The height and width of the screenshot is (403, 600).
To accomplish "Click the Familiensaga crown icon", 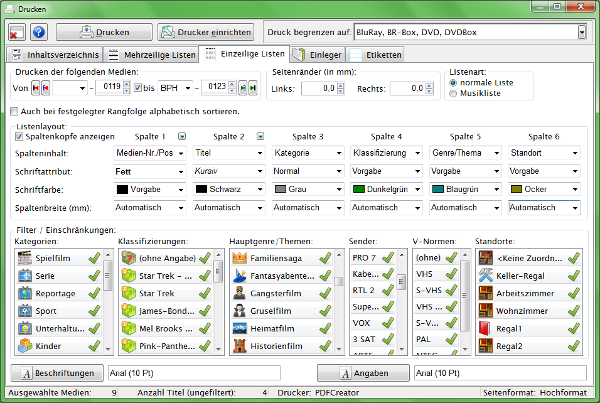I will pyautogui.click(x=240, y=259).
